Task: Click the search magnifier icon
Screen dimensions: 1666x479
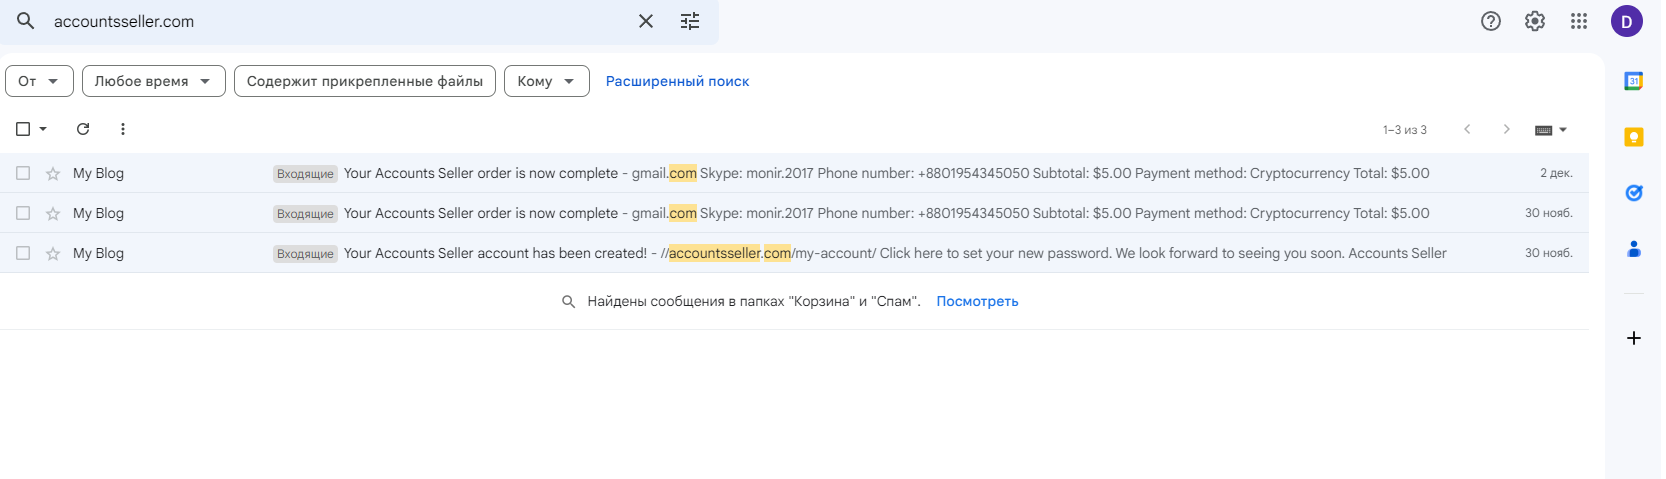Action: pos(26,21)
